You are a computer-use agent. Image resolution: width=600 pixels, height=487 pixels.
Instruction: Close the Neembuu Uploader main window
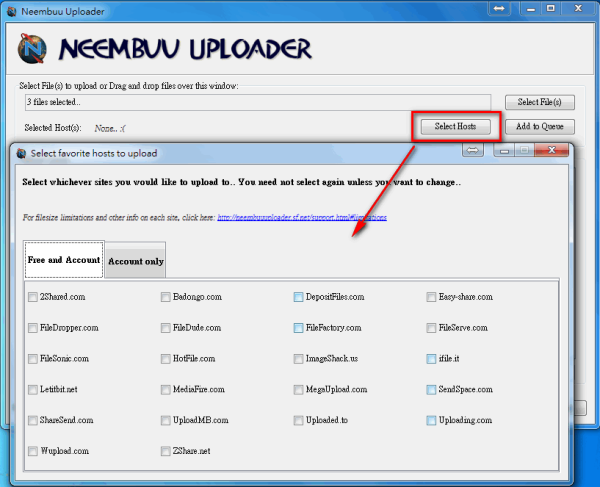pyautogui.click(x=578, y=8)
